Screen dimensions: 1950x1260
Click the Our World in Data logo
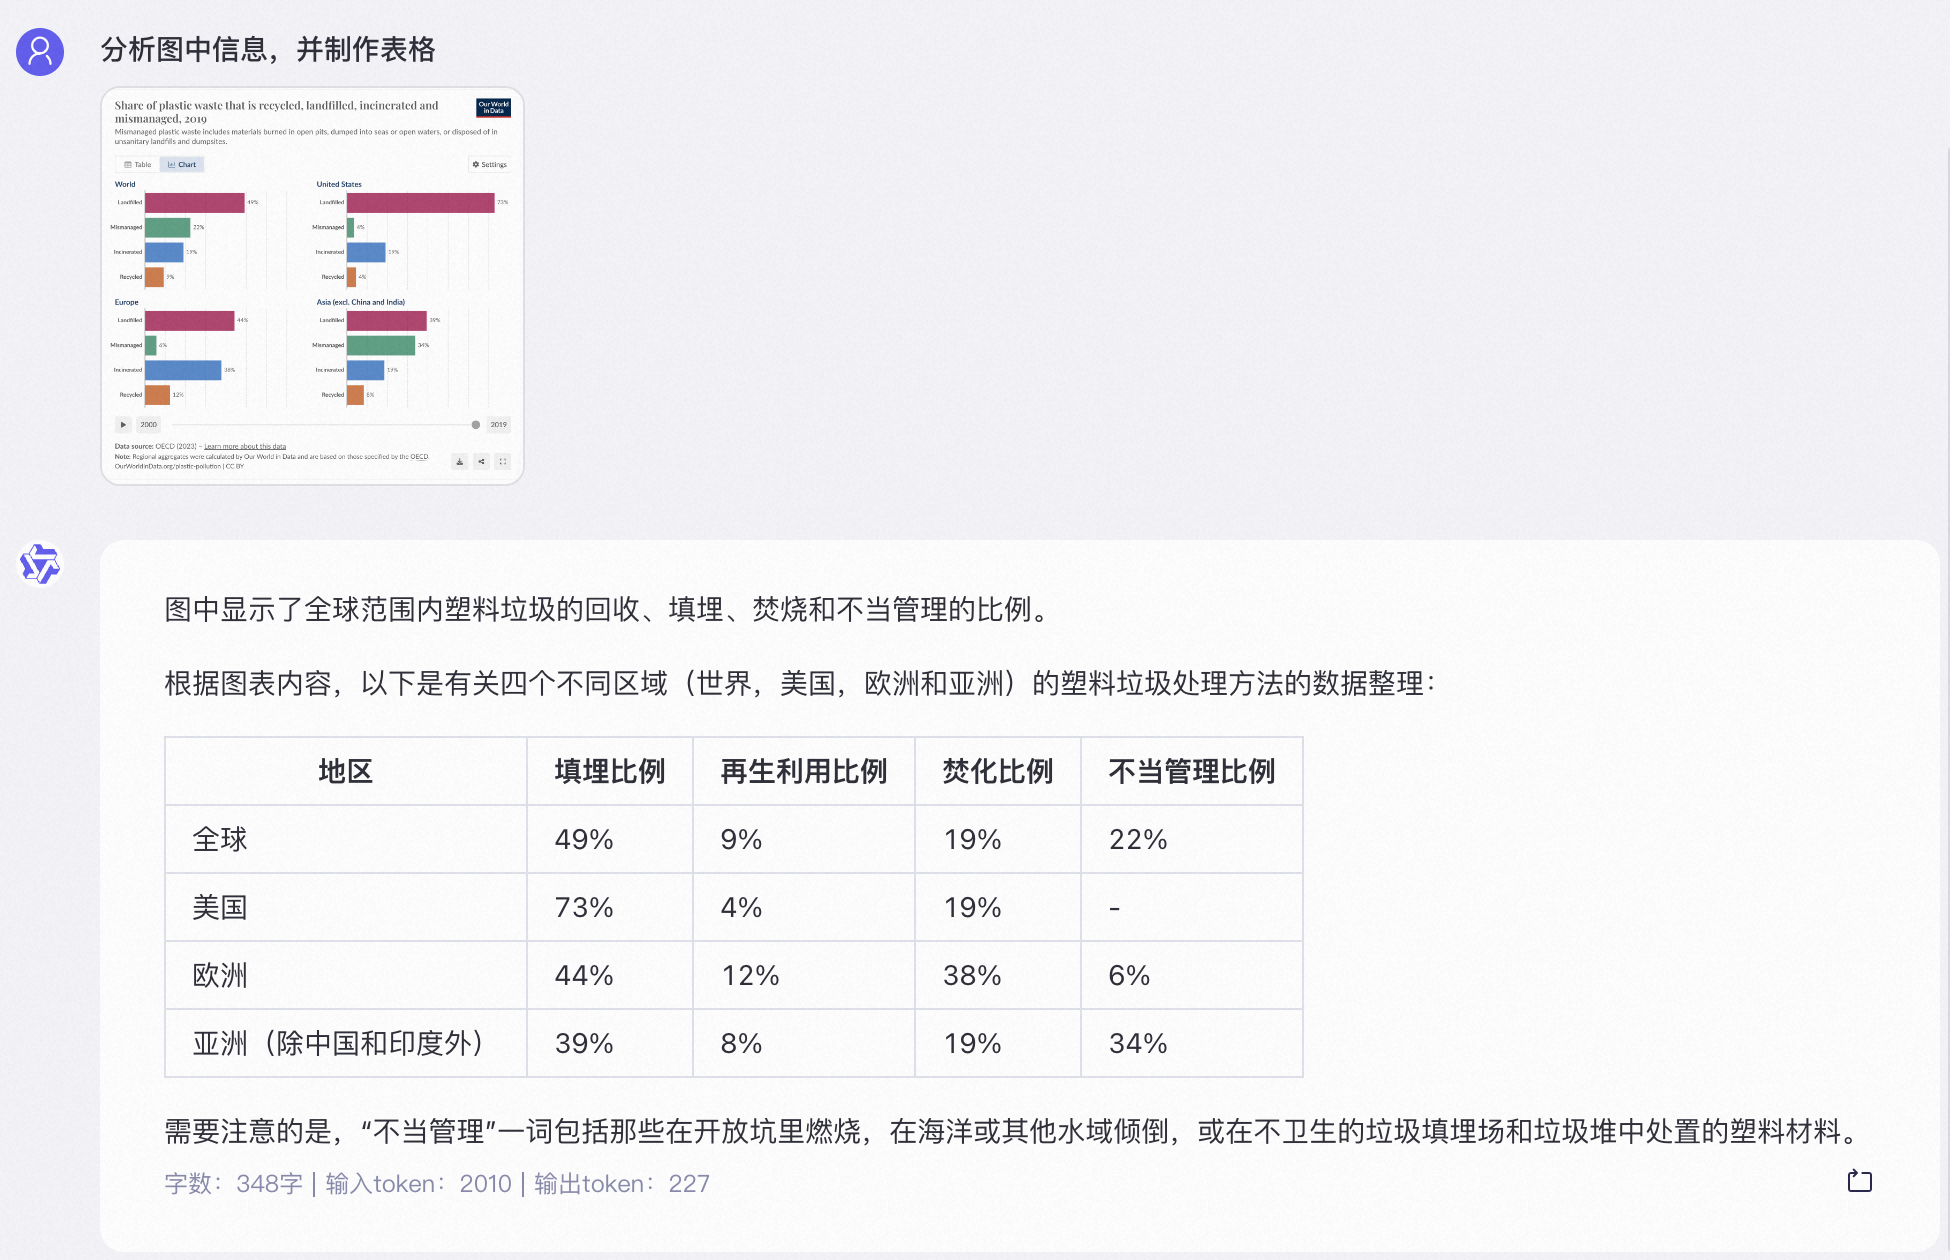click(493, 107)
